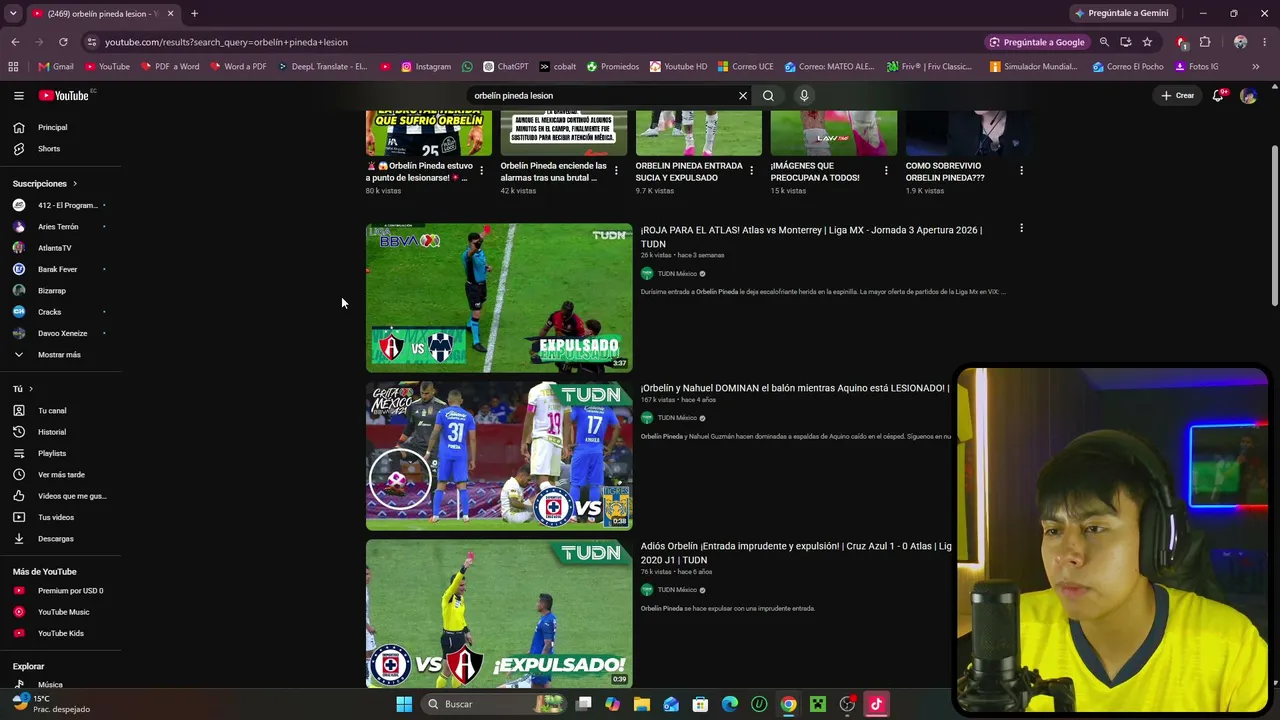Open File Explorer from the taskbar
Image resolution: width=1280 pixels, height=720 pixels.
point(642,704)
